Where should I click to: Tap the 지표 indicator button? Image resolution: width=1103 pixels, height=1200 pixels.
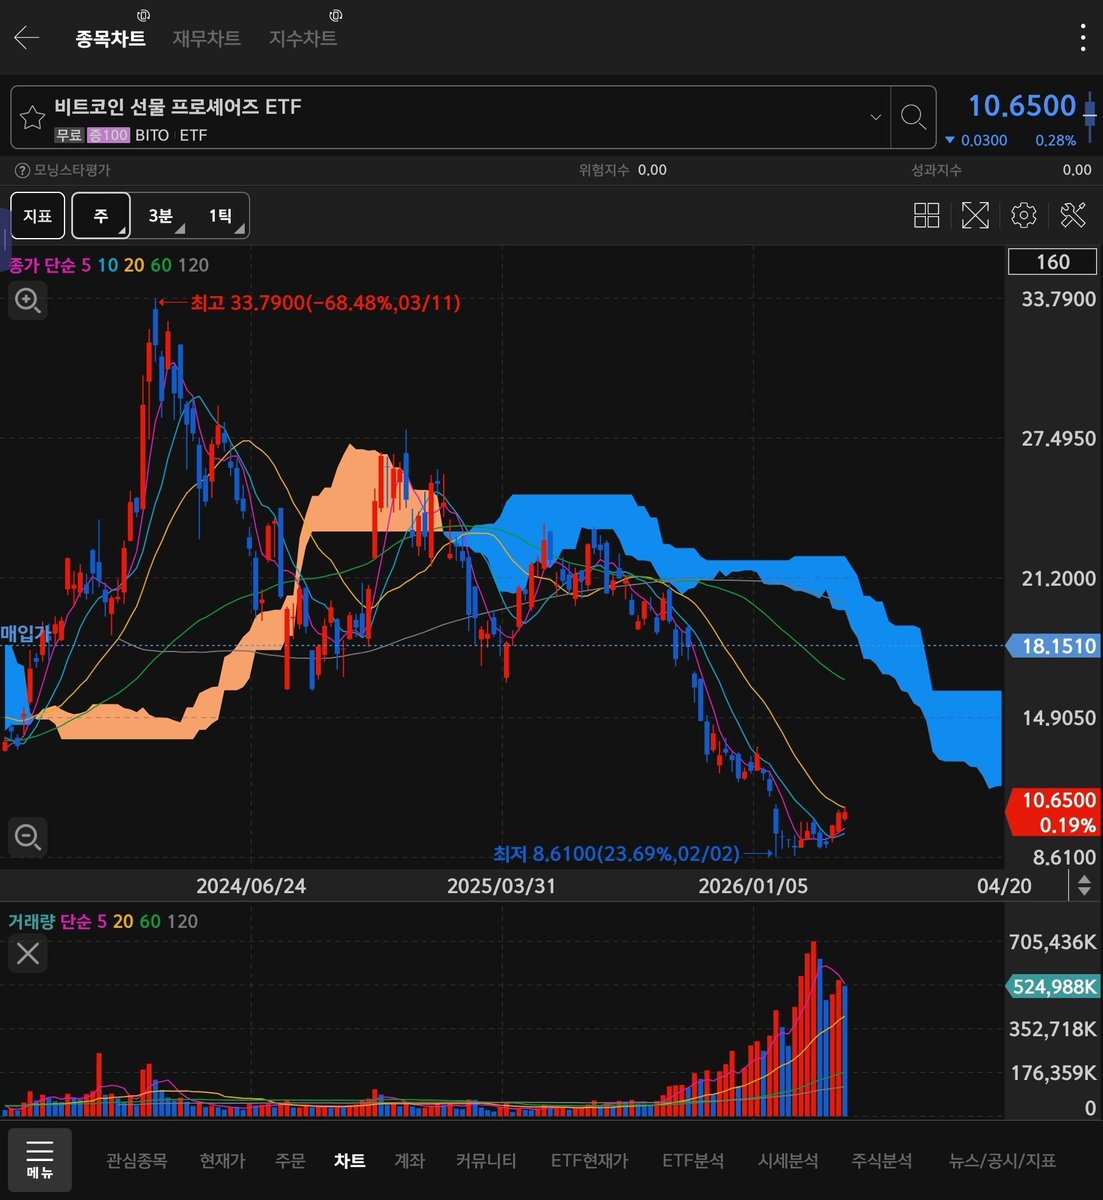coord(38,216)
